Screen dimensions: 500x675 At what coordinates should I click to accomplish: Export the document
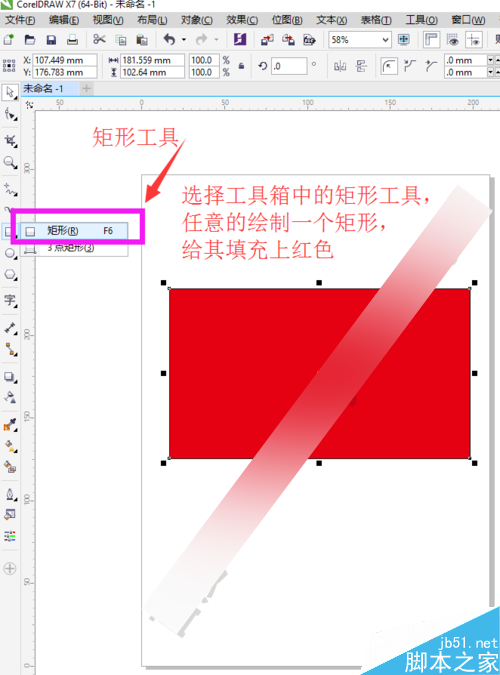point(289,40)
